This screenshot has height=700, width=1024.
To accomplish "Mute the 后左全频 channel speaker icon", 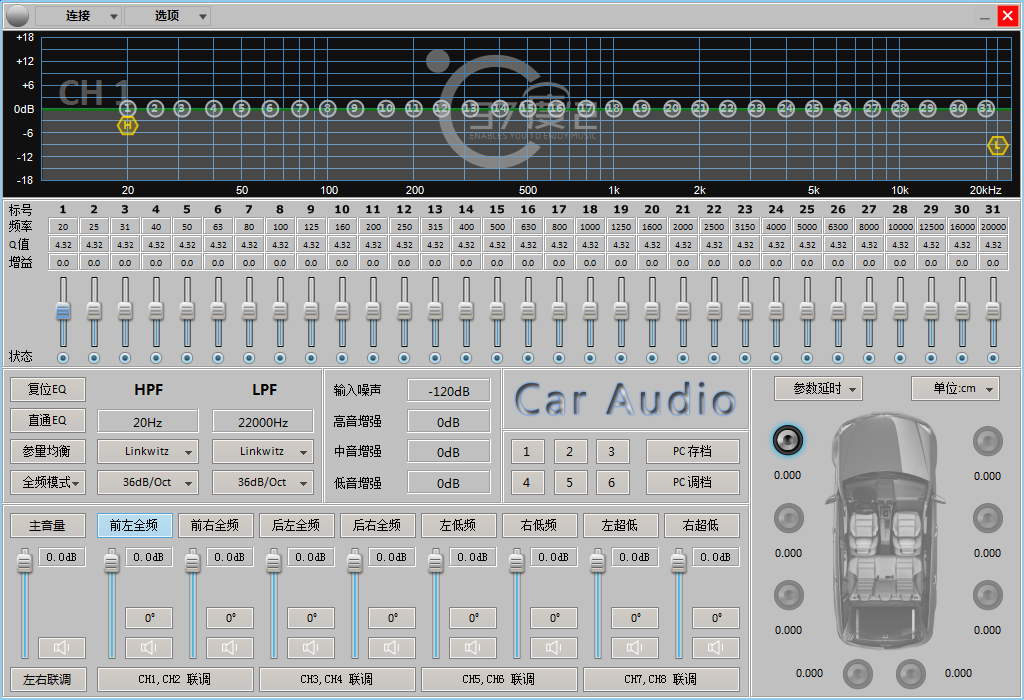I will click(x=311, y=647).
